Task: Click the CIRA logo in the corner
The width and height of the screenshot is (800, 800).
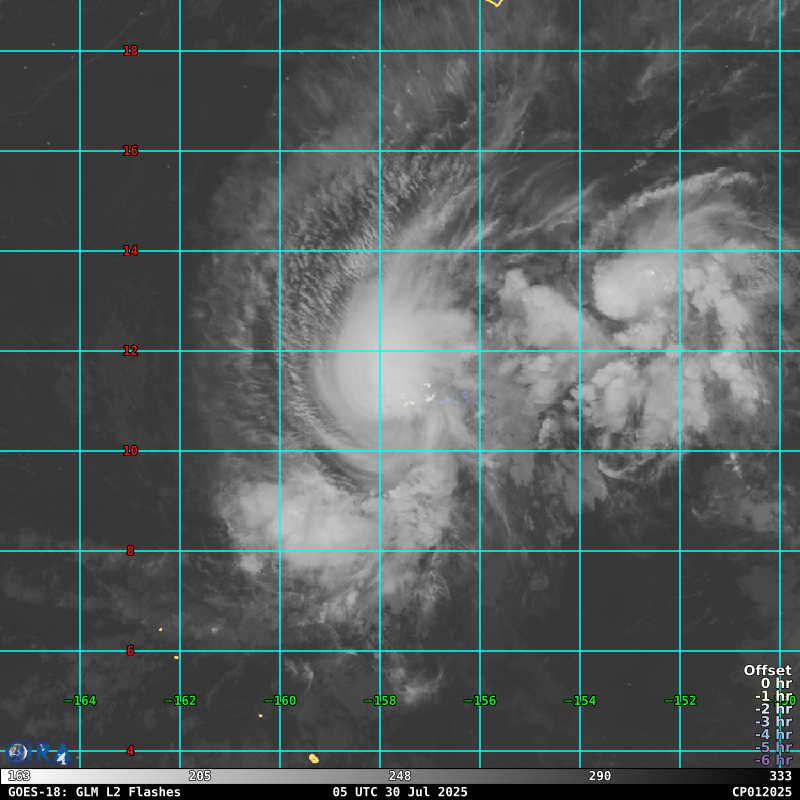Action: point(36,752)
